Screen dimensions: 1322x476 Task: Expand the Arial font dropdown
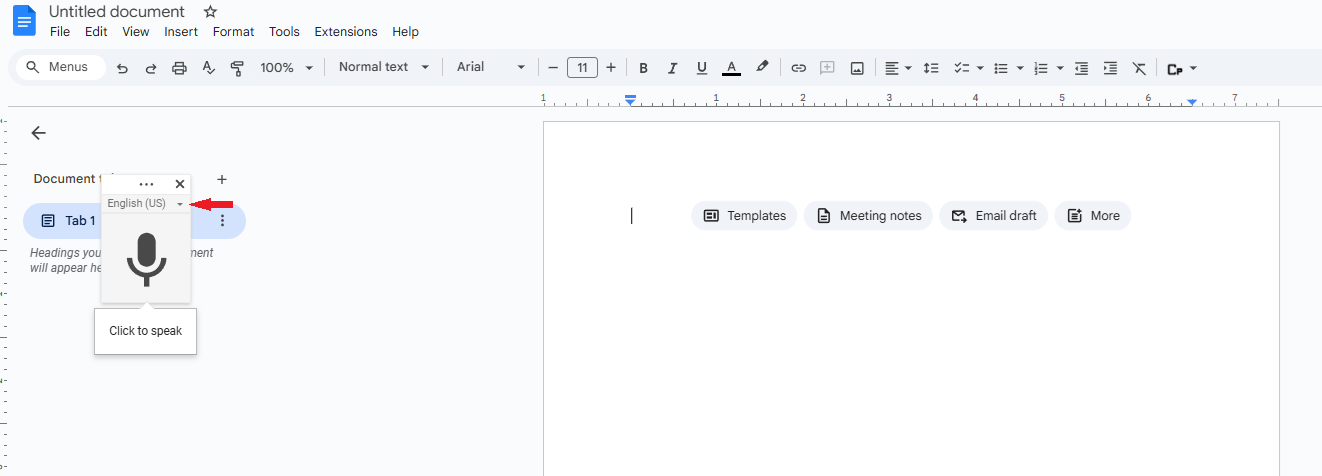(491, 67)
